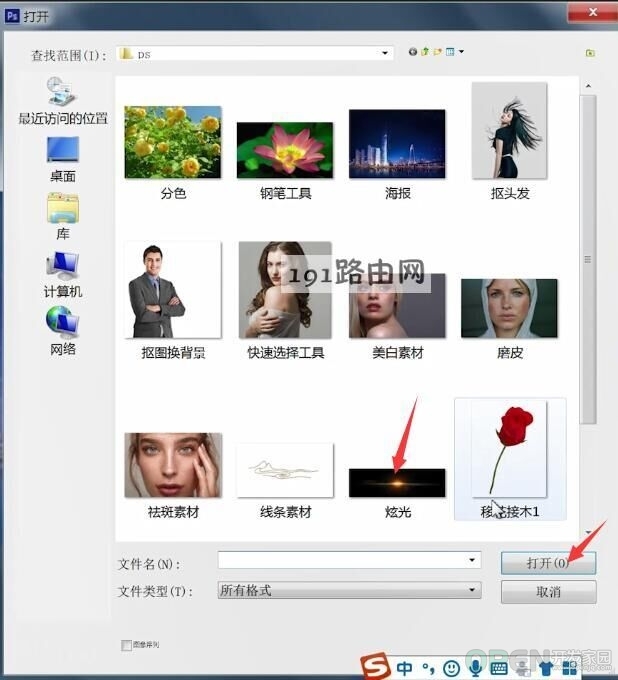Click the favorites folder icon at far right
618x680 pixels.
590,53
